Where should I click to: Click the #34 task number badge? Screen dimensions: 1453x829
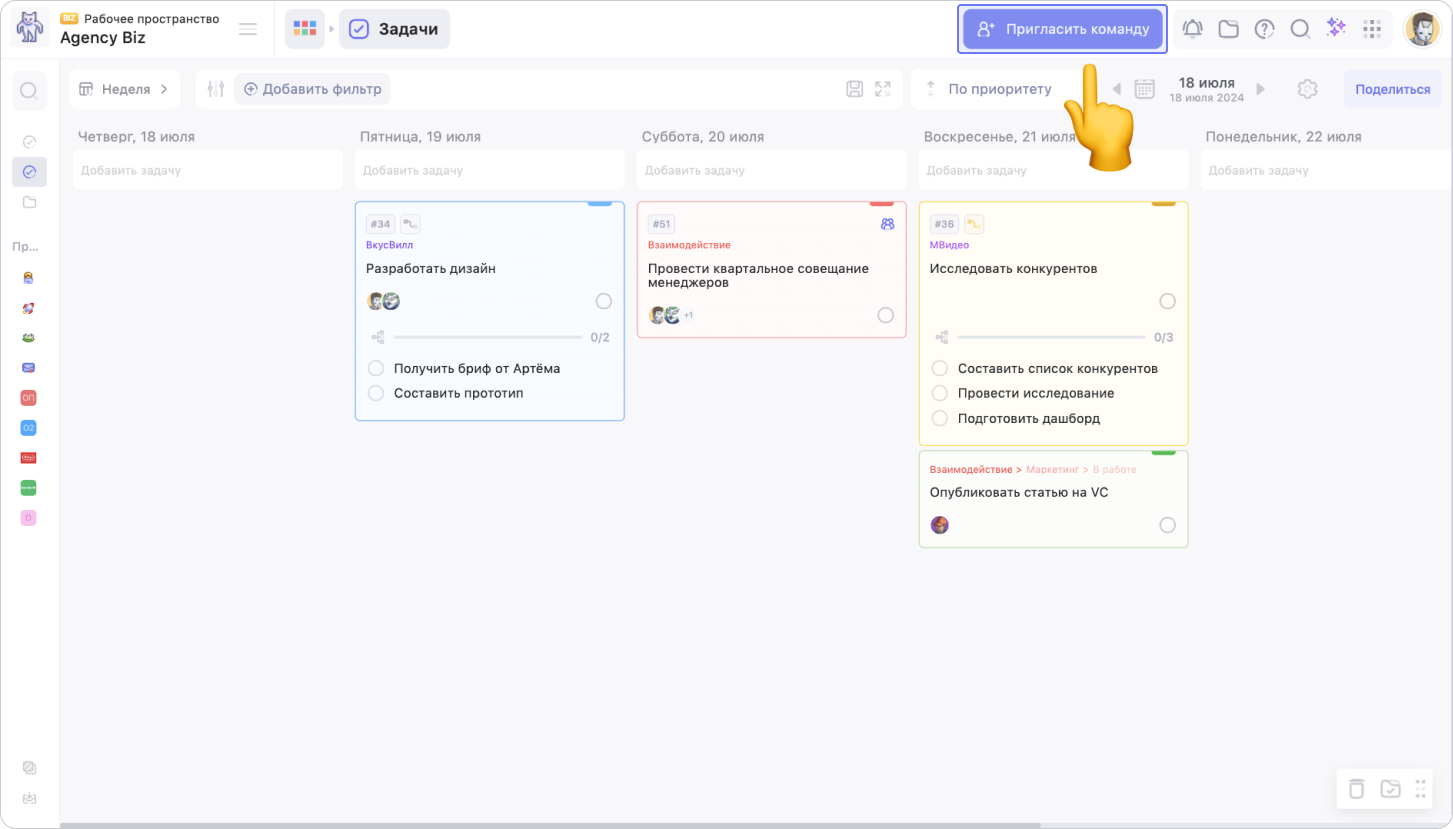(380, 224)
